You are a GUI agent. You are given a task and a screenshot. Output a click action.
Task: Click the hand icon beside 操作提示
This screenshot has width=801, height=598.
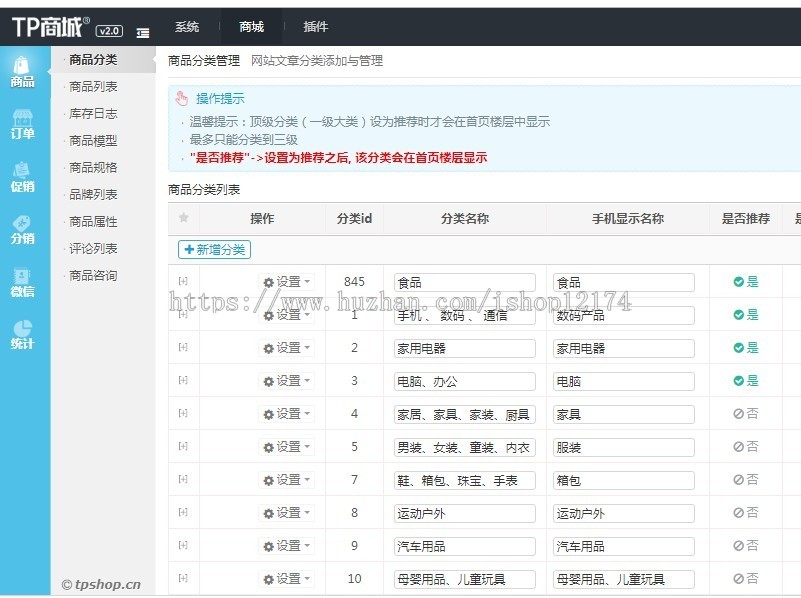pos(181,98)
